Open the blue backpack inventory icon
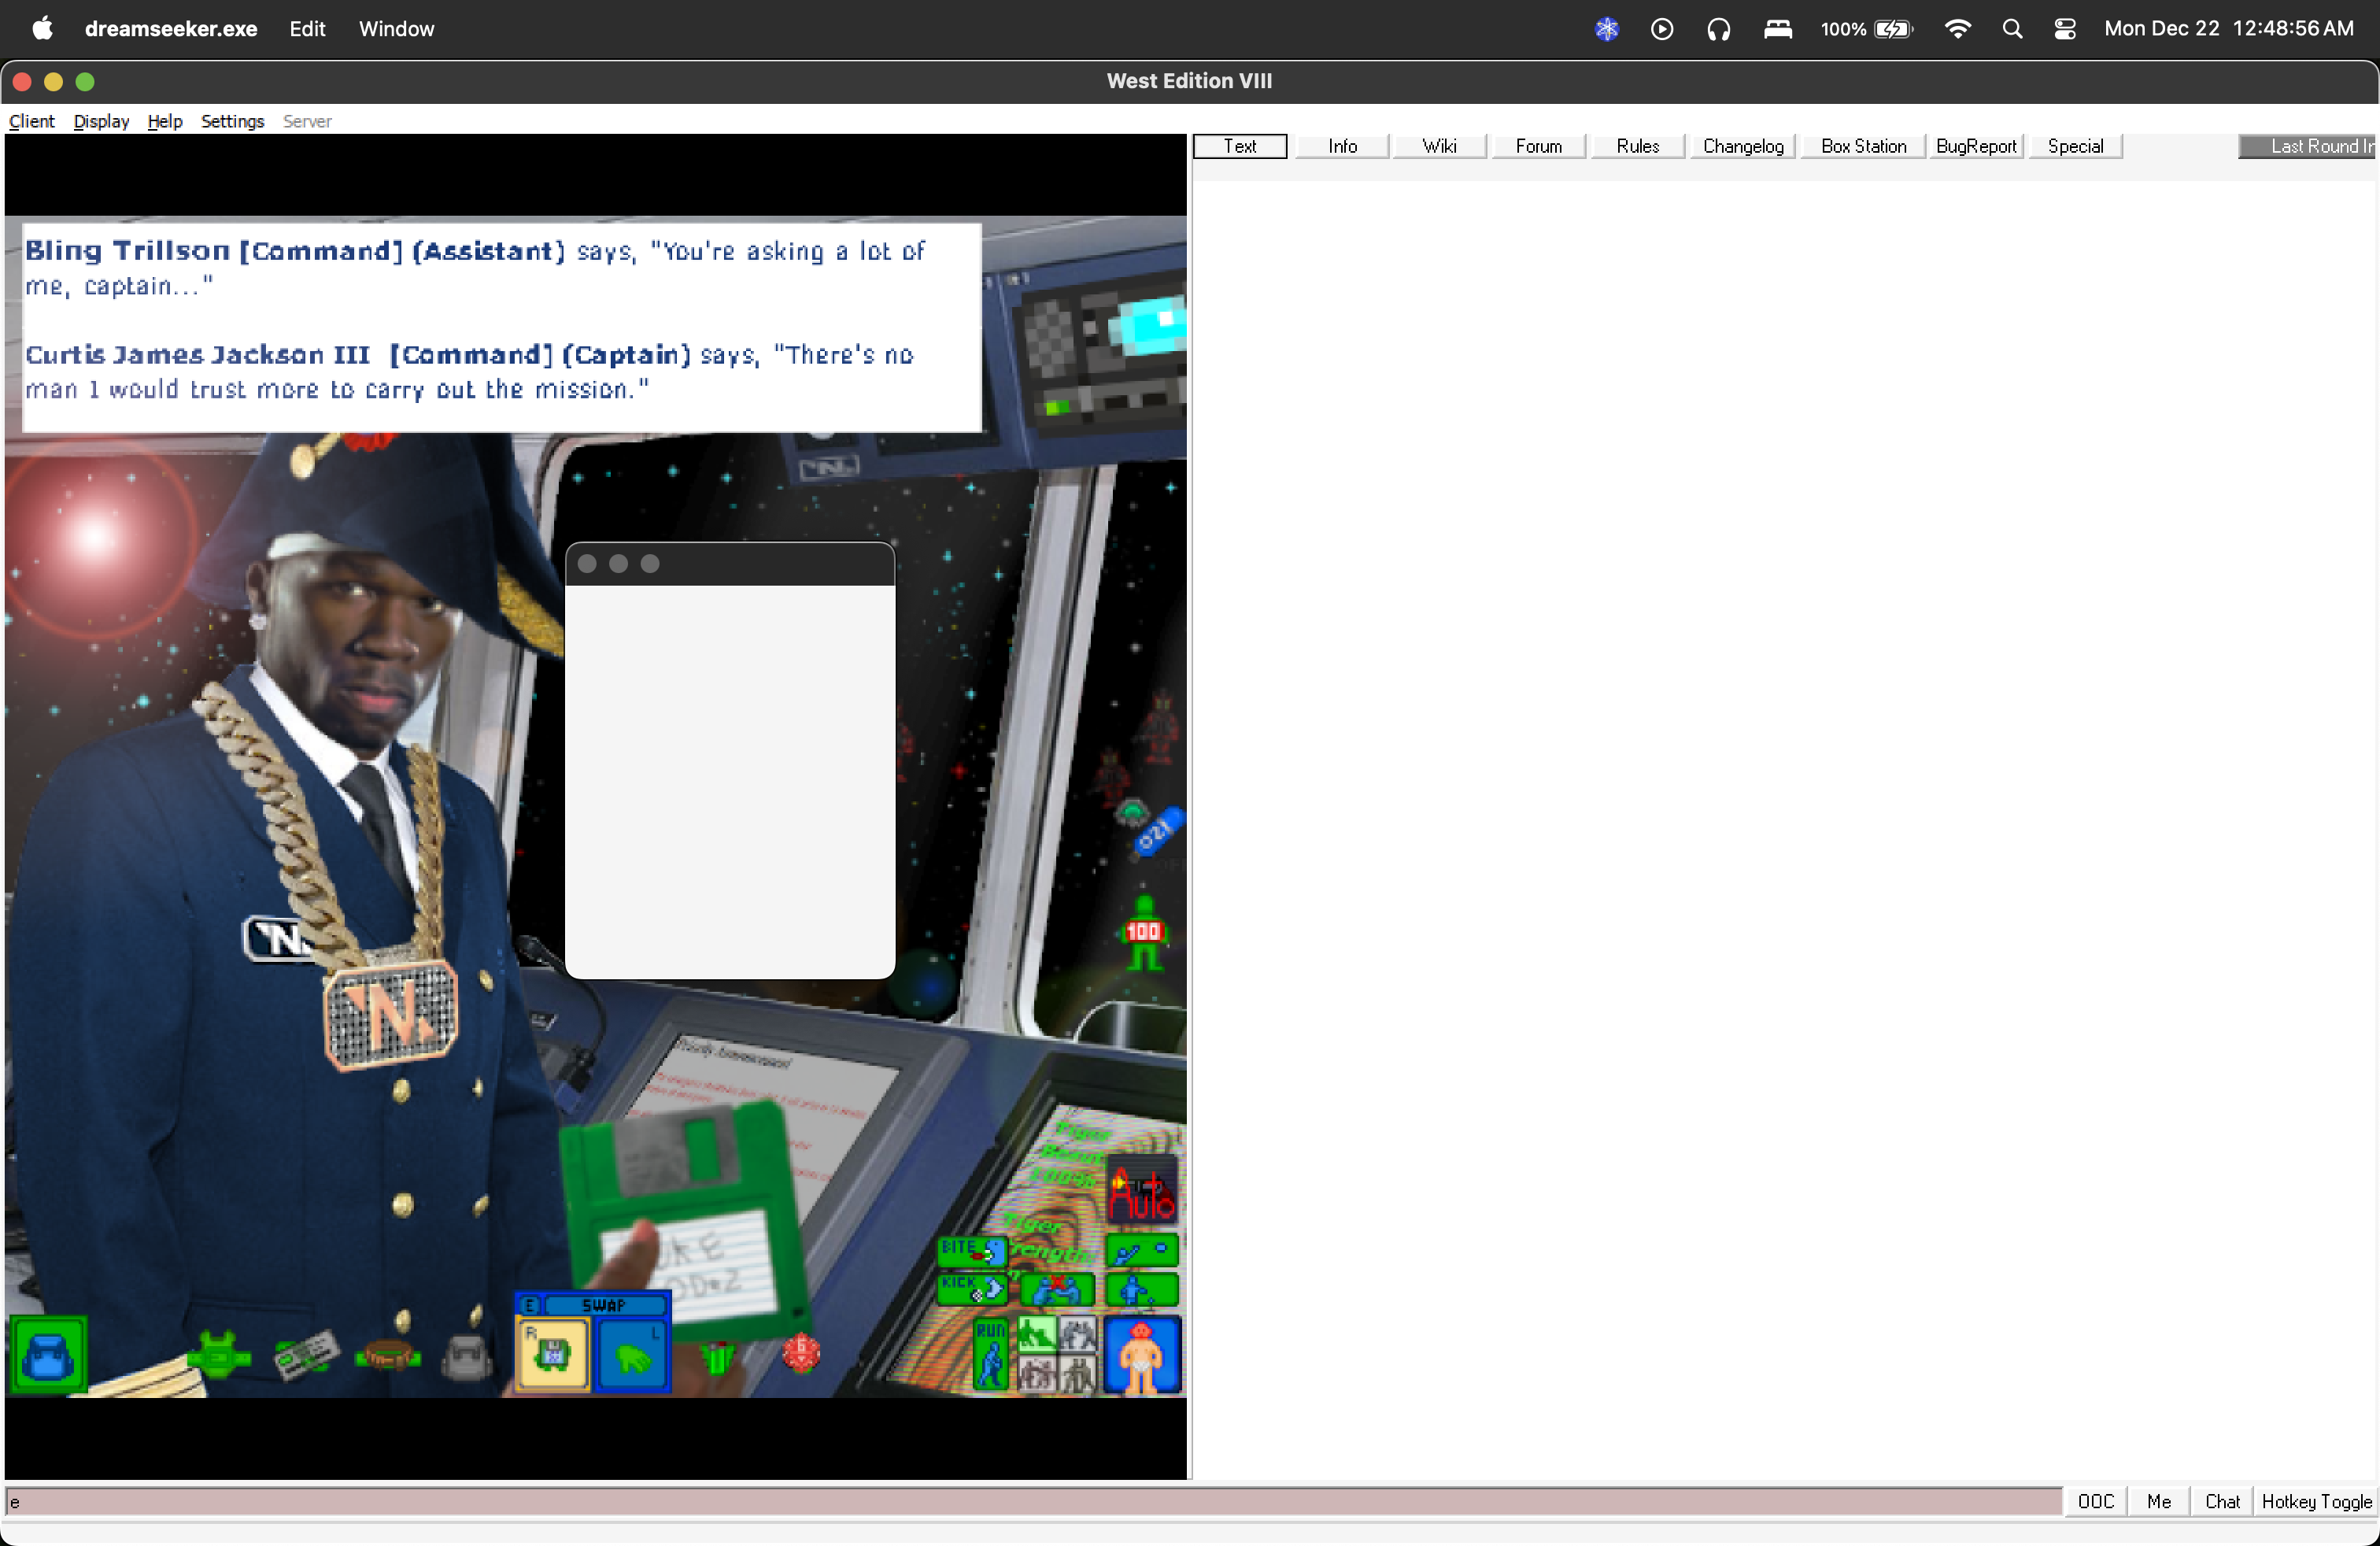This screenshot has height=1546, width=2380. point(48,1356)
